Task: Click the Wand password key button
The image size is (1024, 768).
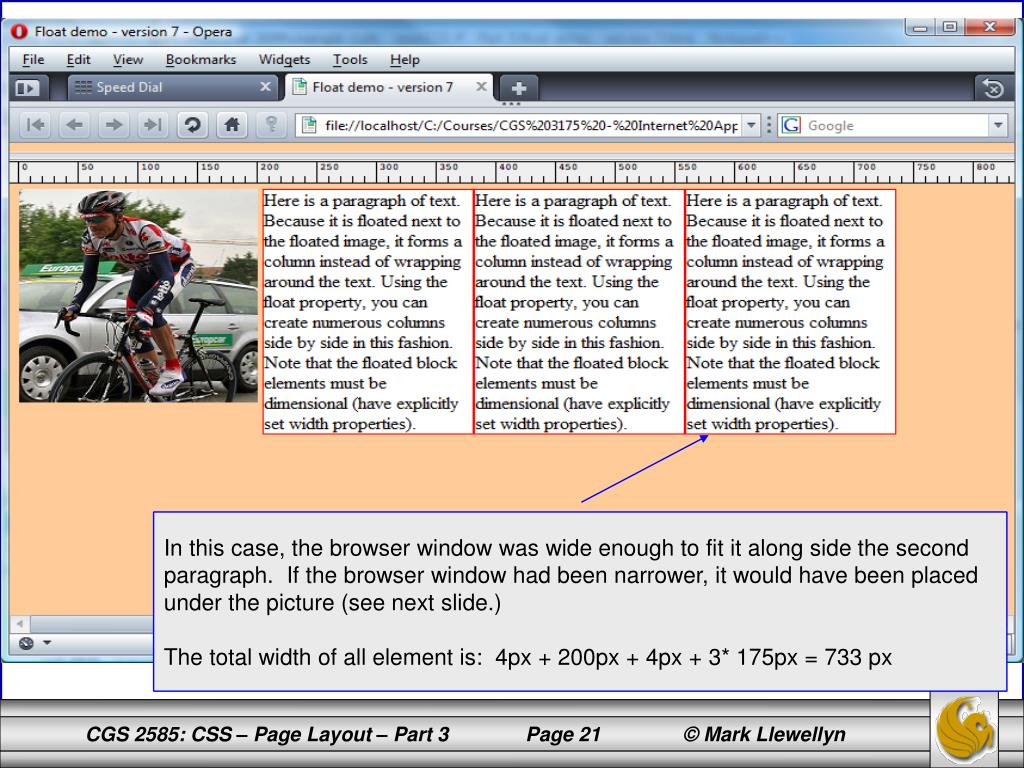Action: click(271, 125)
